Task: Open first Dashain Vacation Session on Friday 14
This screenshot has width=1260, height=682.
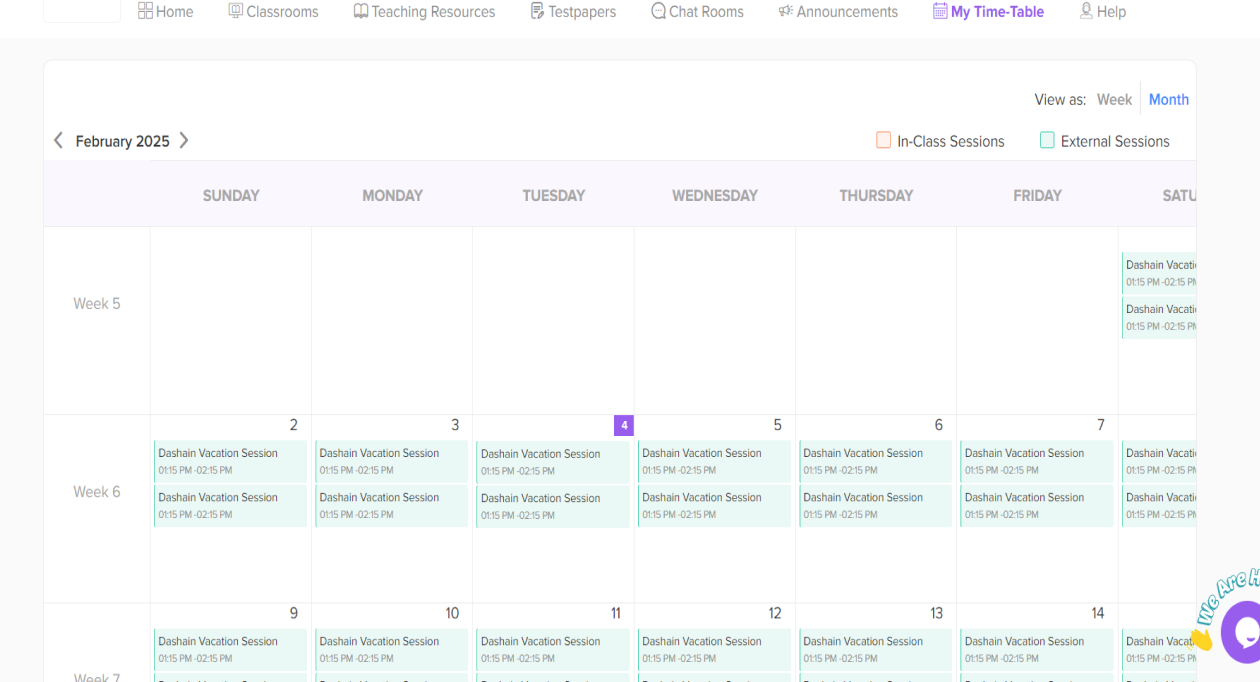Action: pyautogui.click(x=1036, y=649)
